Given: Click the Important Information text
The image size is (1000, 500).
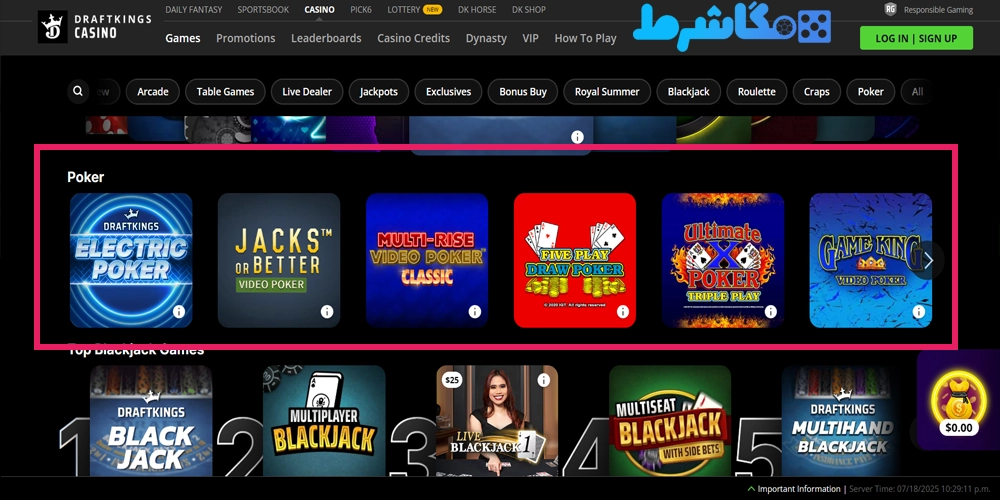Looking at the screenshot, I should point(798,489).
